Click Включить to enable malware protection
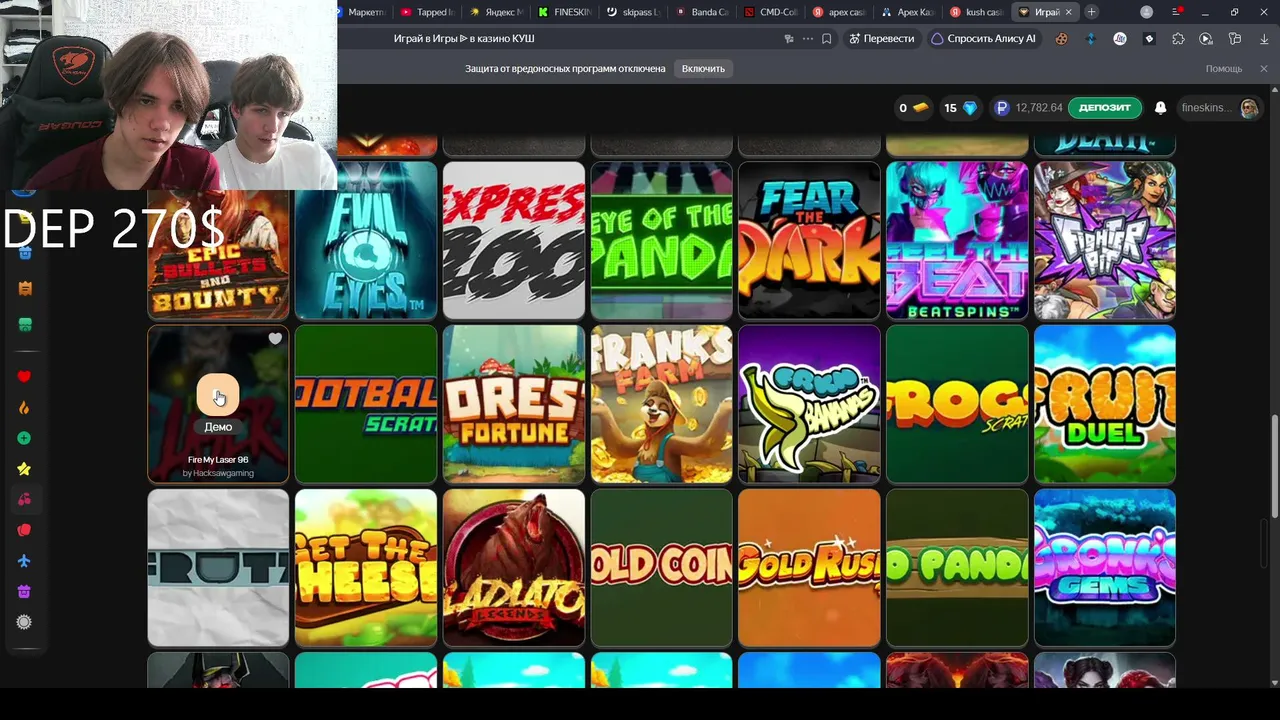Viewport: 1280px width, 720px height. [x=703, y=68]
